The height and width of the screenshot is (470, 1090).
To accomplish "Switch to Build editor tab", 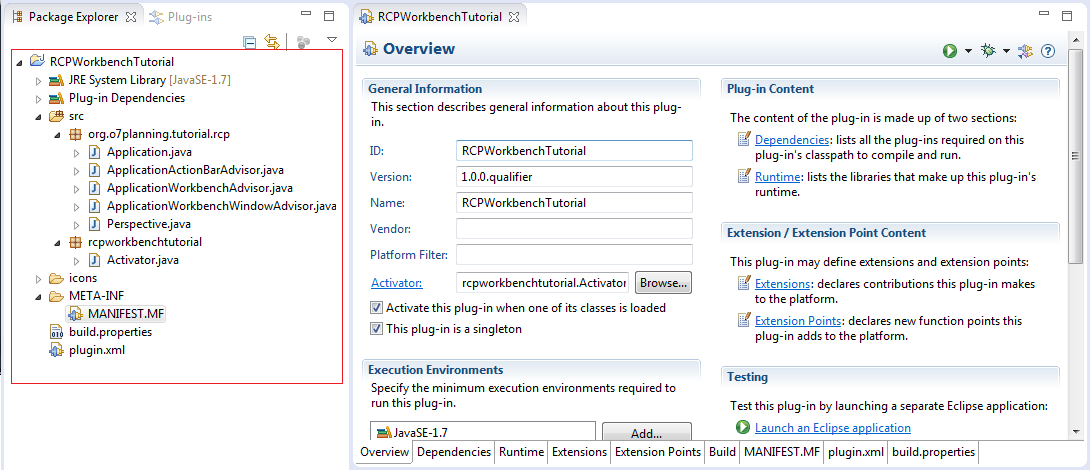I will tap(722, 452).
